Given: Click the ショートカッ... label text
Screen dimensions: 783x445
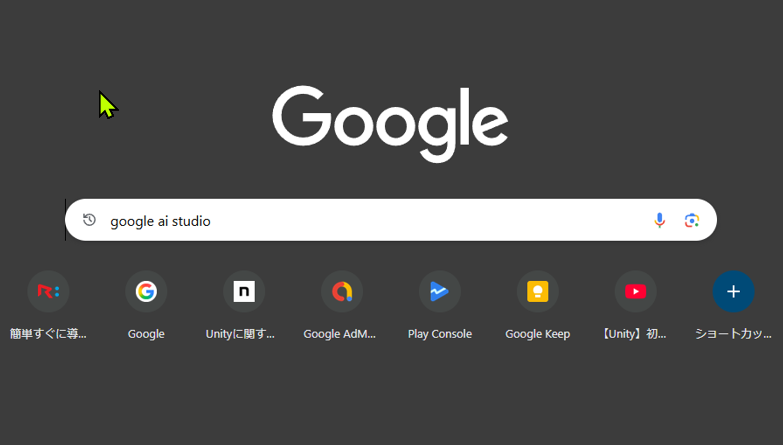Looking at the screenshot, I should pos(733,334).
